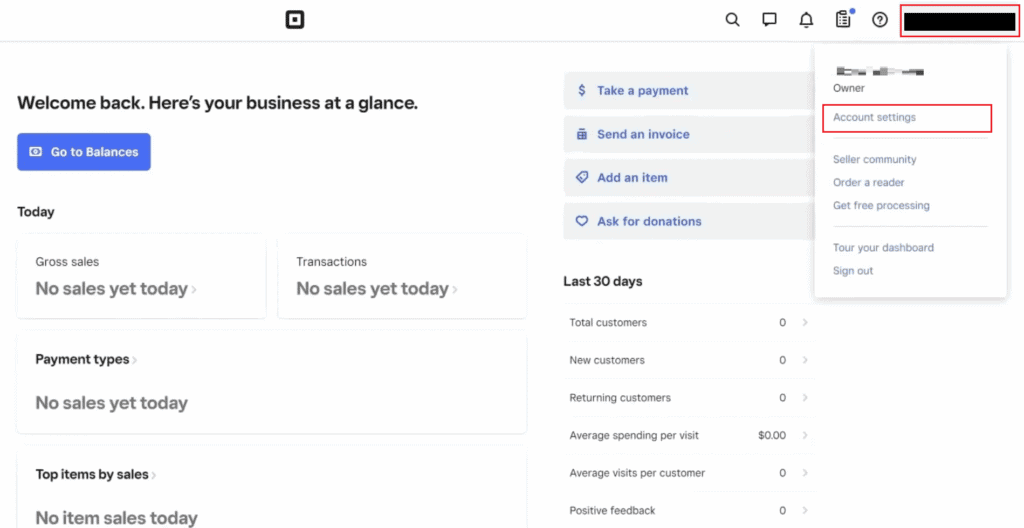Image resolution: width=1024 pixels, height=528 pixels.
Task: Click the Square logo icon
Action: click(x=294, y=20)
